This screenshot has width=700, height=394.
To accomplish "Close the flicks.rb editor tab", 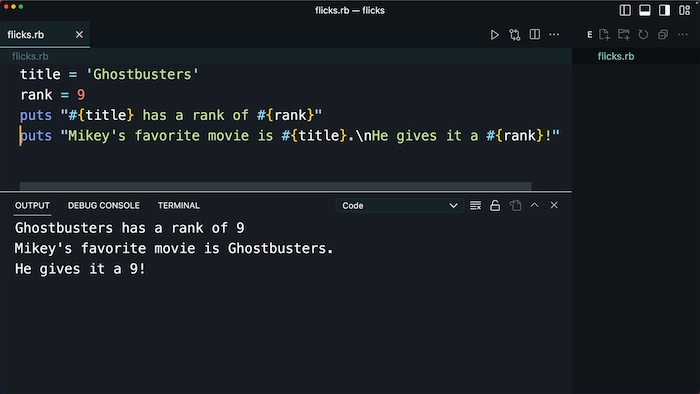I will 79,34.
